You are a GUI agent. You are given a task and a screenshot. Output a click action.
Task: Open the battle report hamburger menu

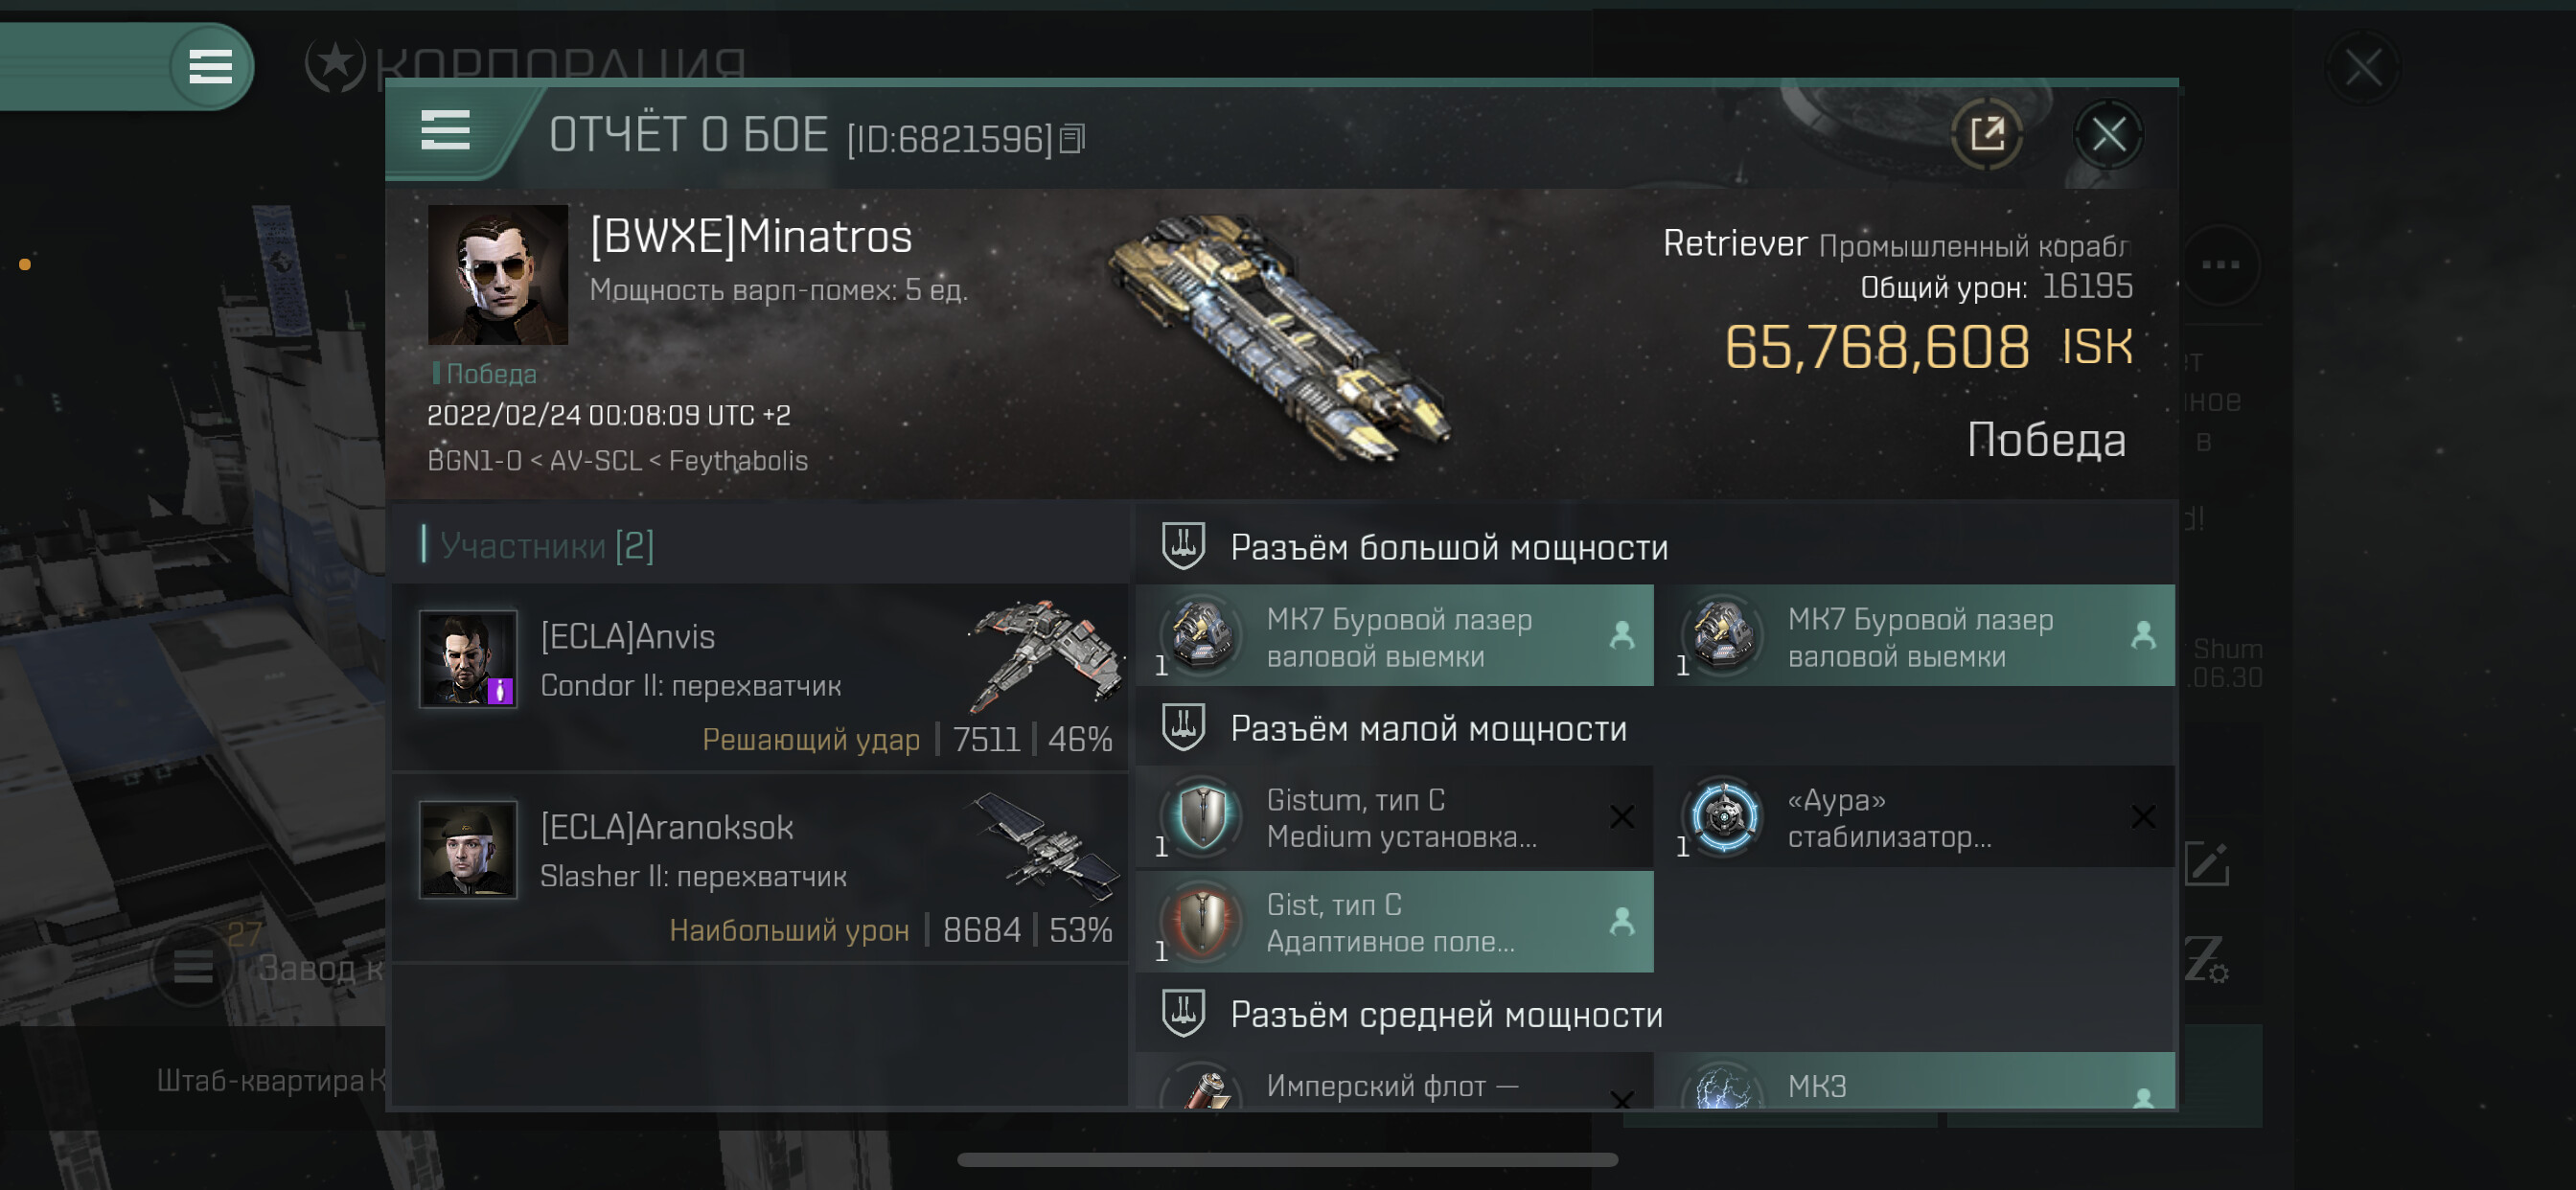pos(445,131)
